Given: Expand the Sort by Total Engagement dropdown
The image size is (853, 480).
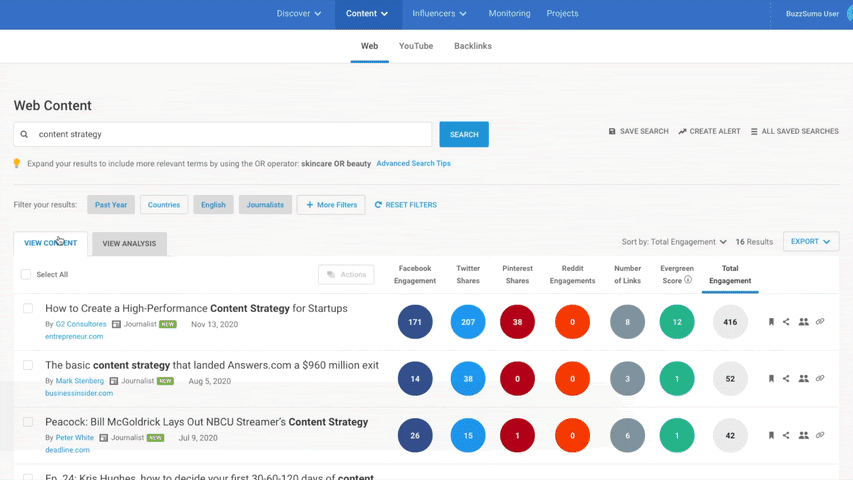Looking at the screenshot, I should [675, 242].
